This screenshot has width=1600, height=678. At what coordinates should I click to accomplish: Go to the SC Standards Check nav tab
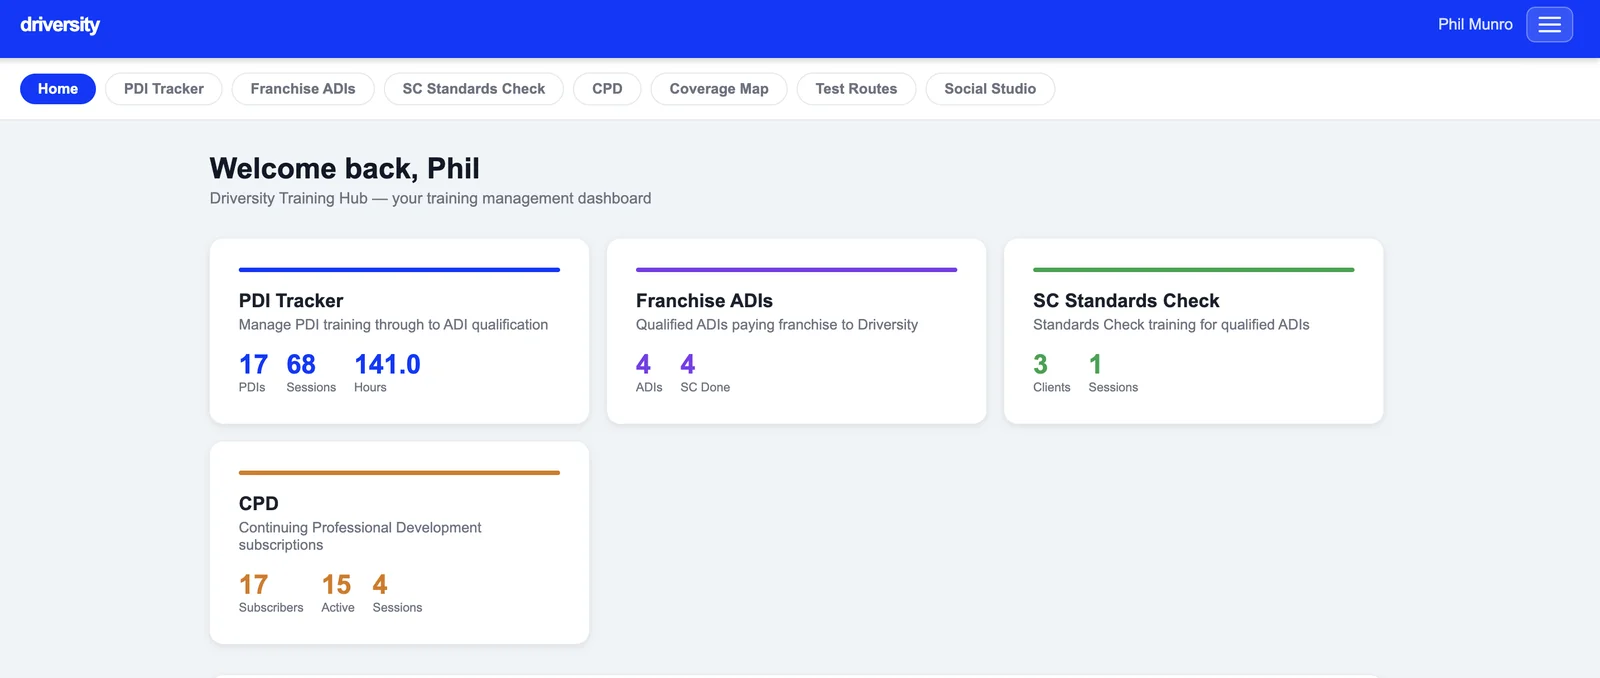474,89
